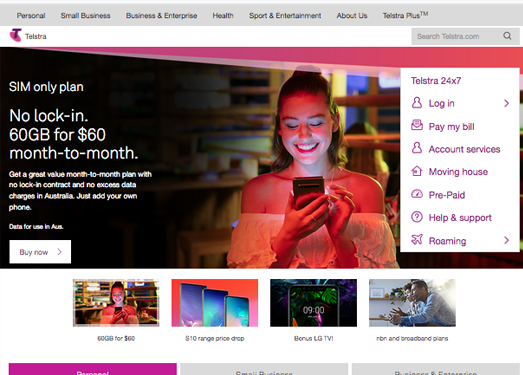Image resolution: width=523 pixels, height=375 pixels.
Task: Select the Business & Enterprise bottom tab
Action: tap(436, 369)
